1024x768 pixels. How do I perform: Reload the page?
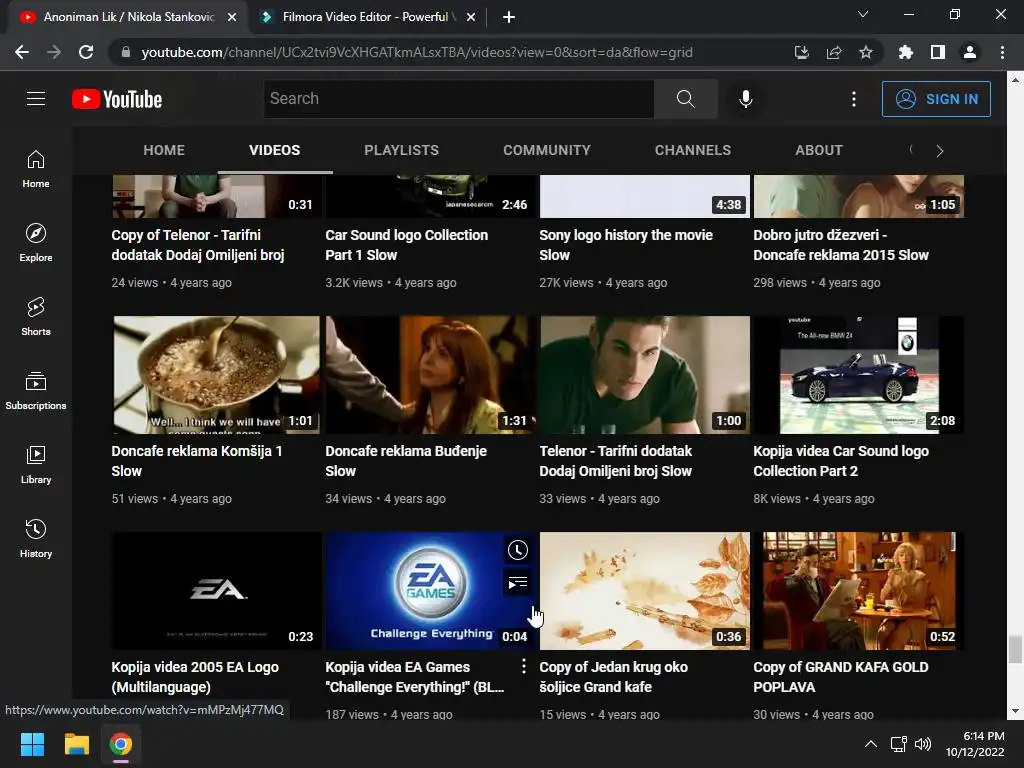point(86,52)
